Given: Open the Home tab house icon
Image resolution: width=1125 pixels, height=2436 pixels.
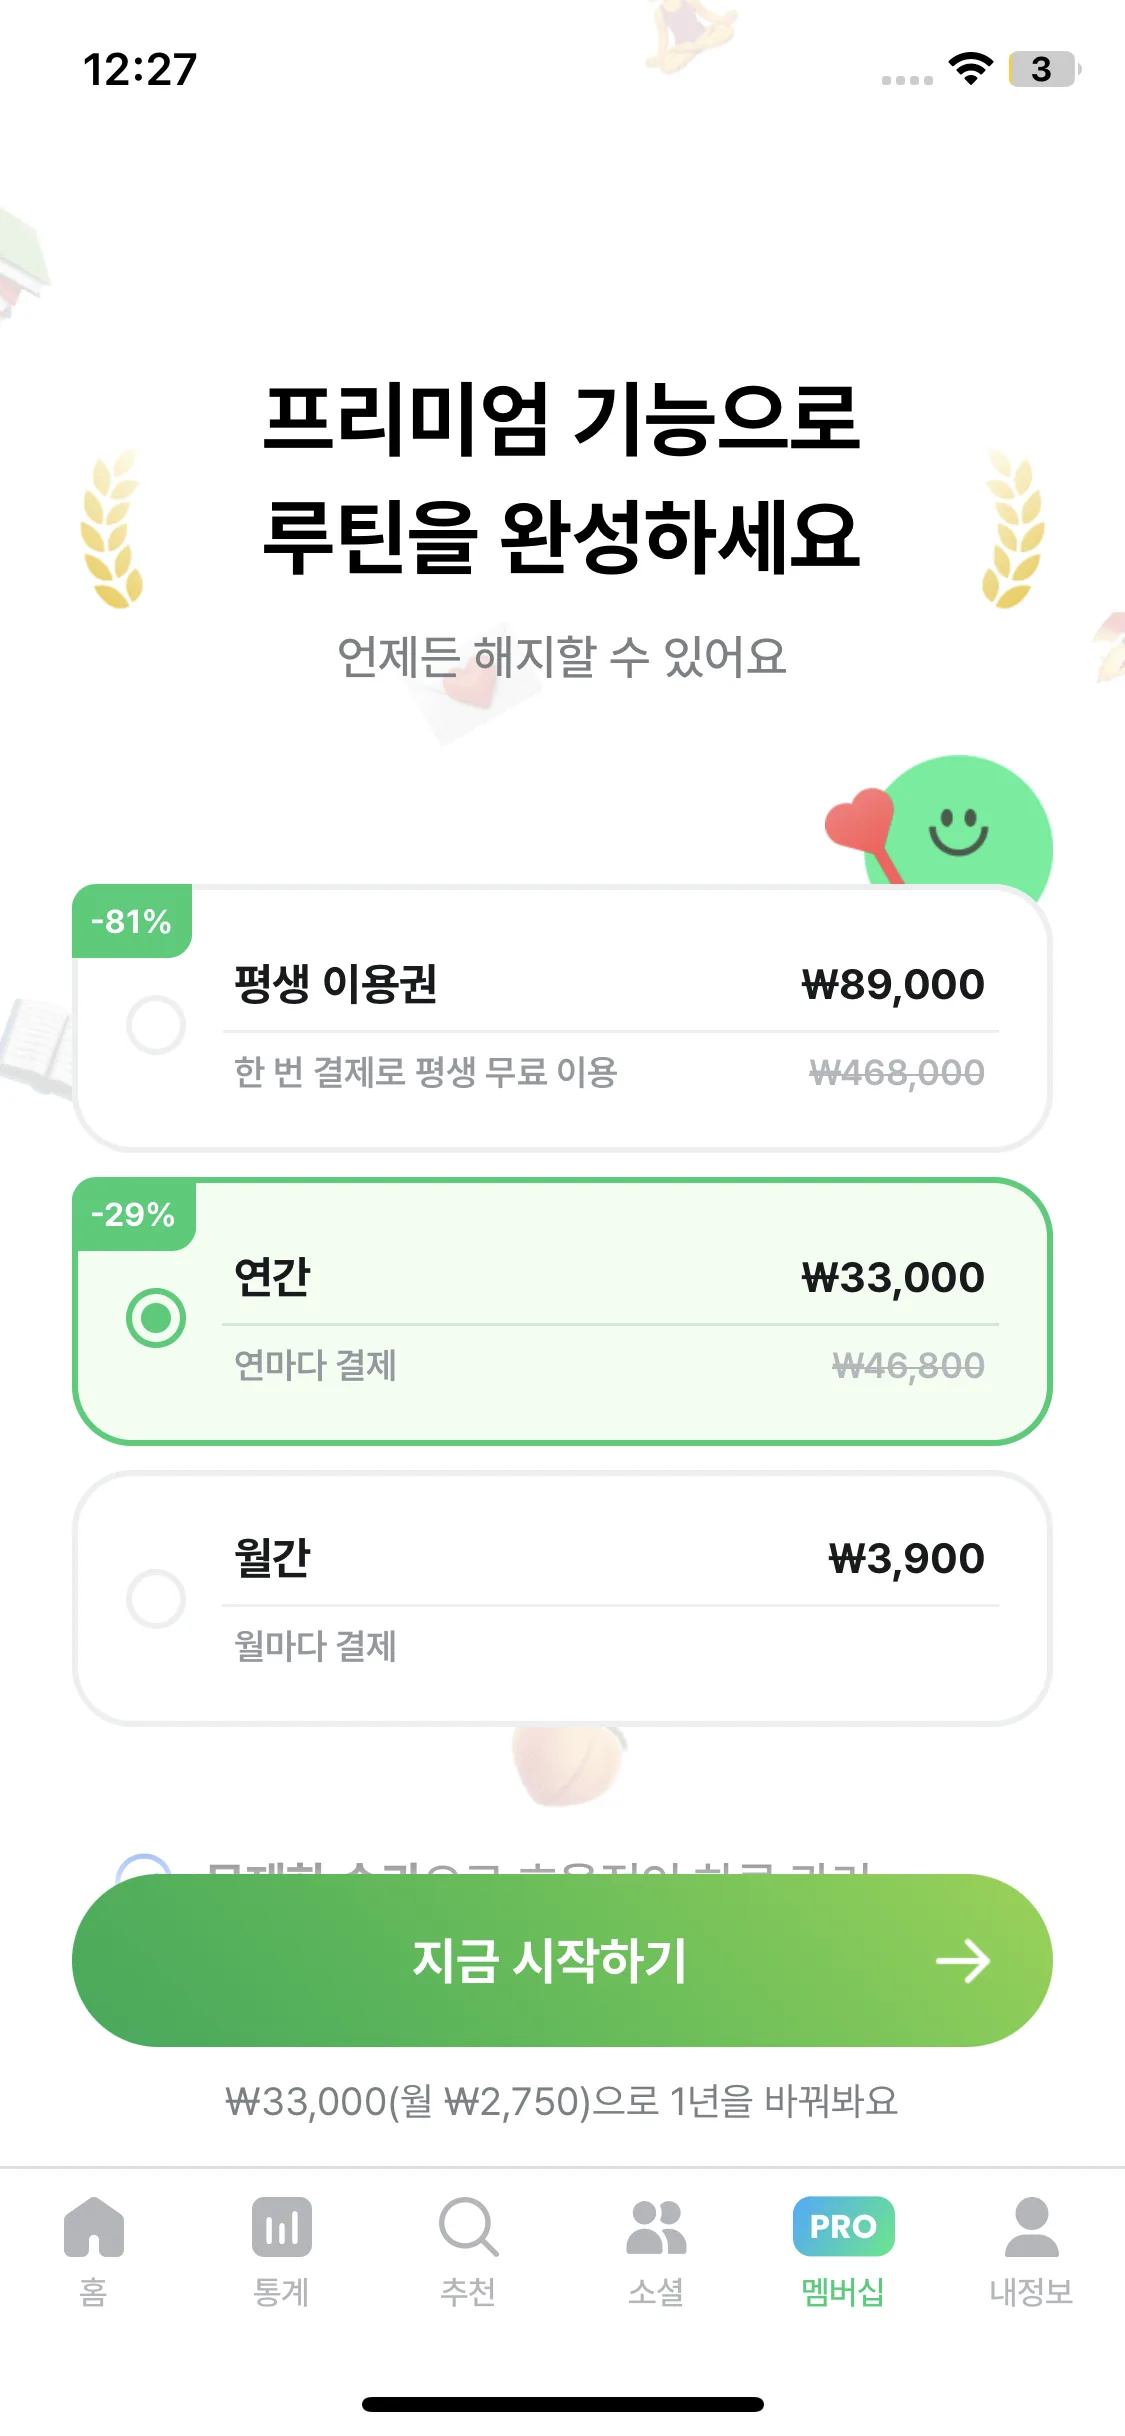Looking at the screenshot, I should pos(93,2227).
